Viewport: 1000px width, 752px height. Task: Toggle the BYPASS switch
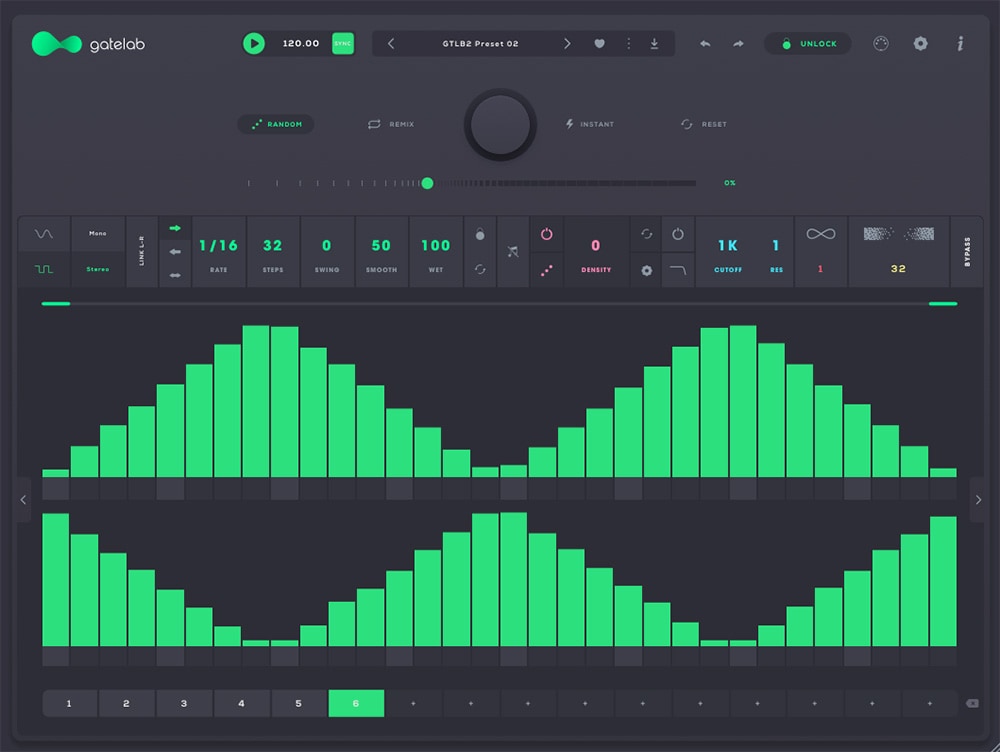pyautogui.click(x=966, y=252)
